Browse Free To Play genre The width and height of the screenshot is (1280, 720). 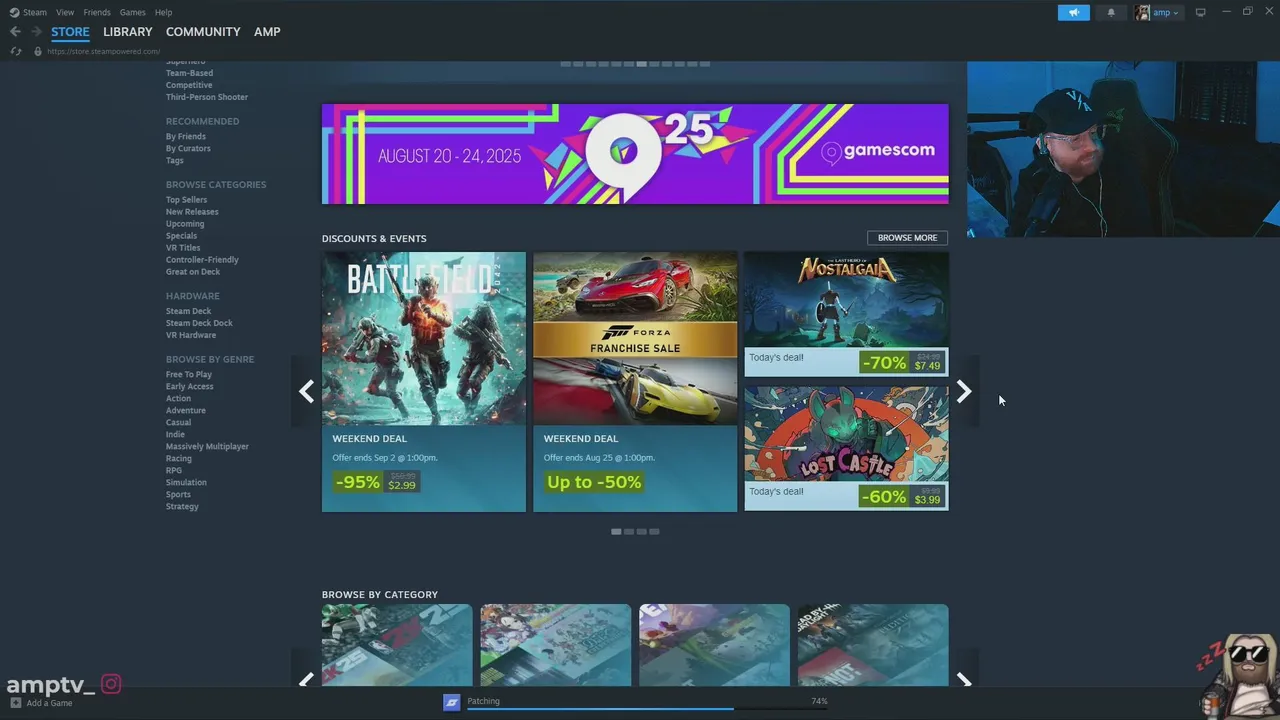pos(189,375)
